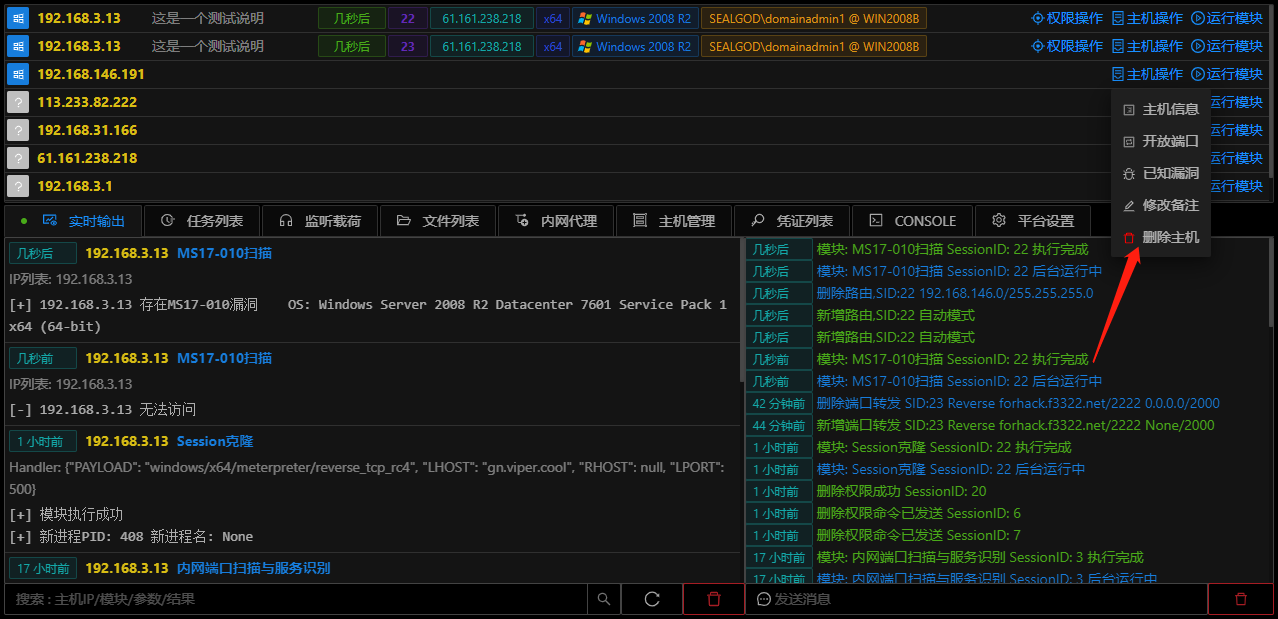Click the search magnifier icon button

(603, 599)
